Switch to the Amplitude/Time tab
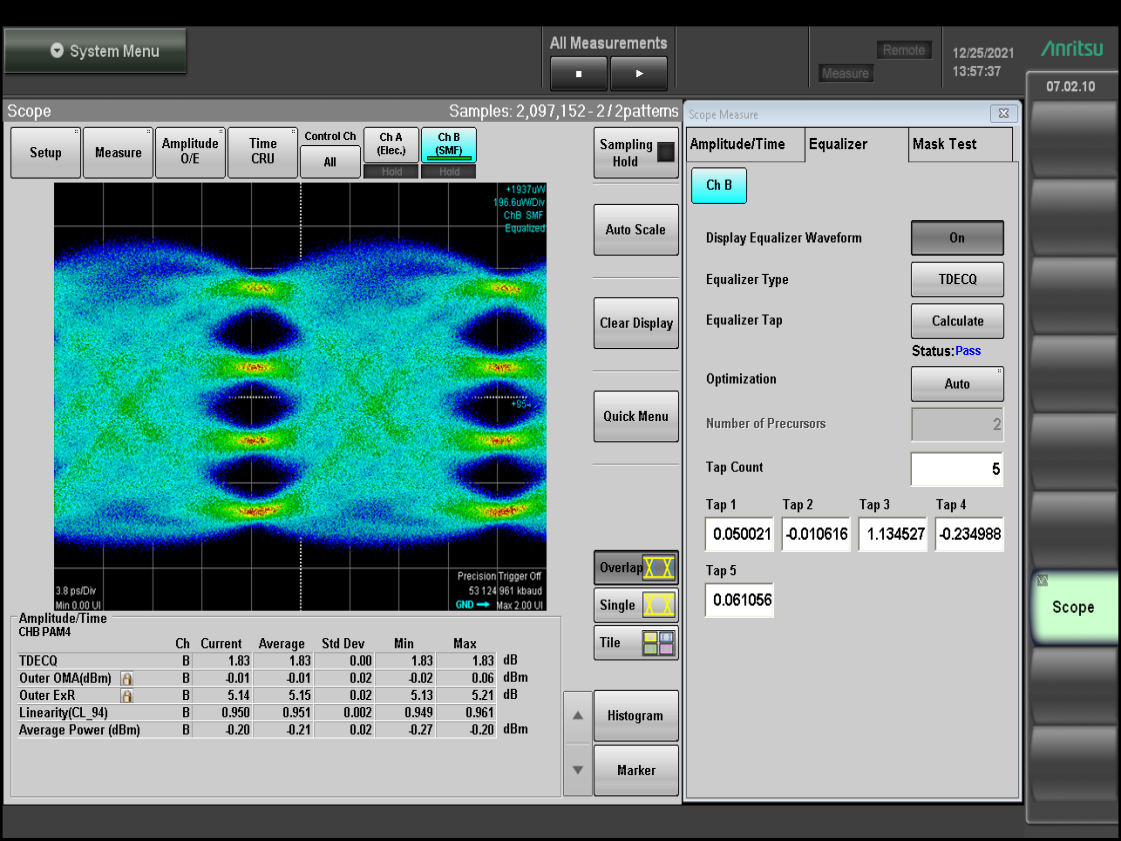Screen dimensions: 1121x841 743,144
